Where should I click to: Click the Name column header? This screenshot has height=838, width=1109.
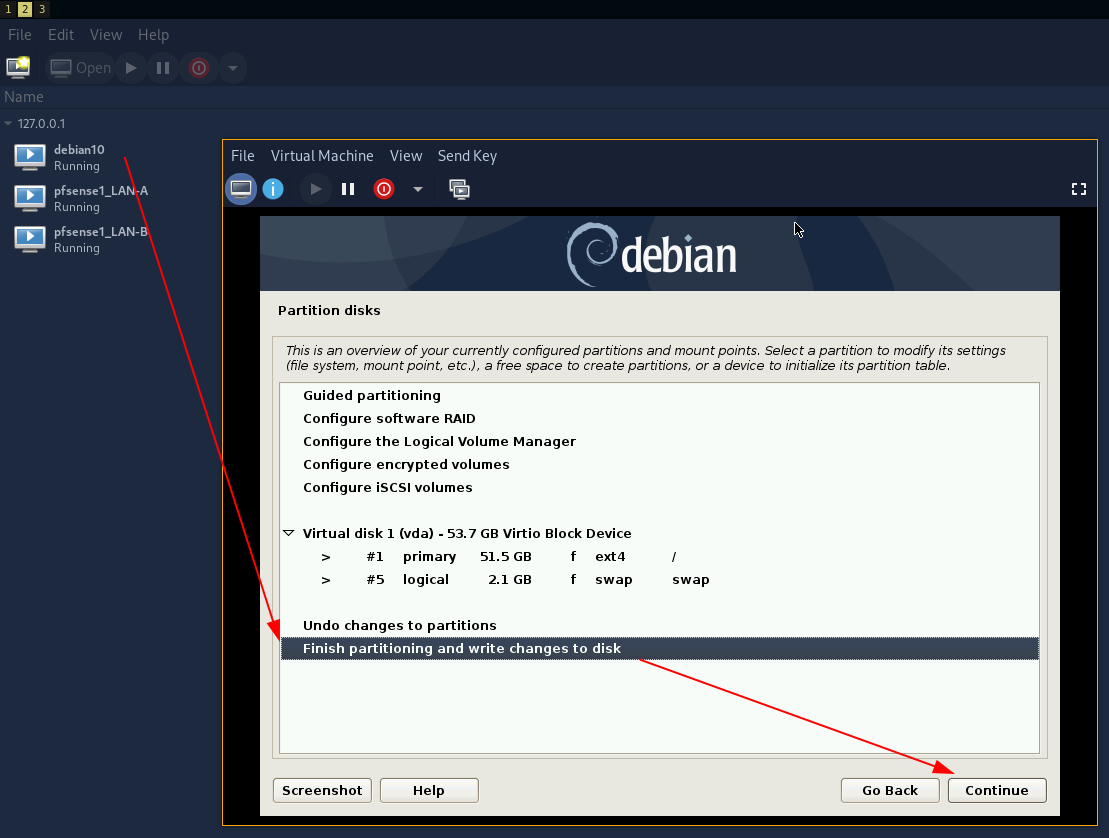[23, 97]
